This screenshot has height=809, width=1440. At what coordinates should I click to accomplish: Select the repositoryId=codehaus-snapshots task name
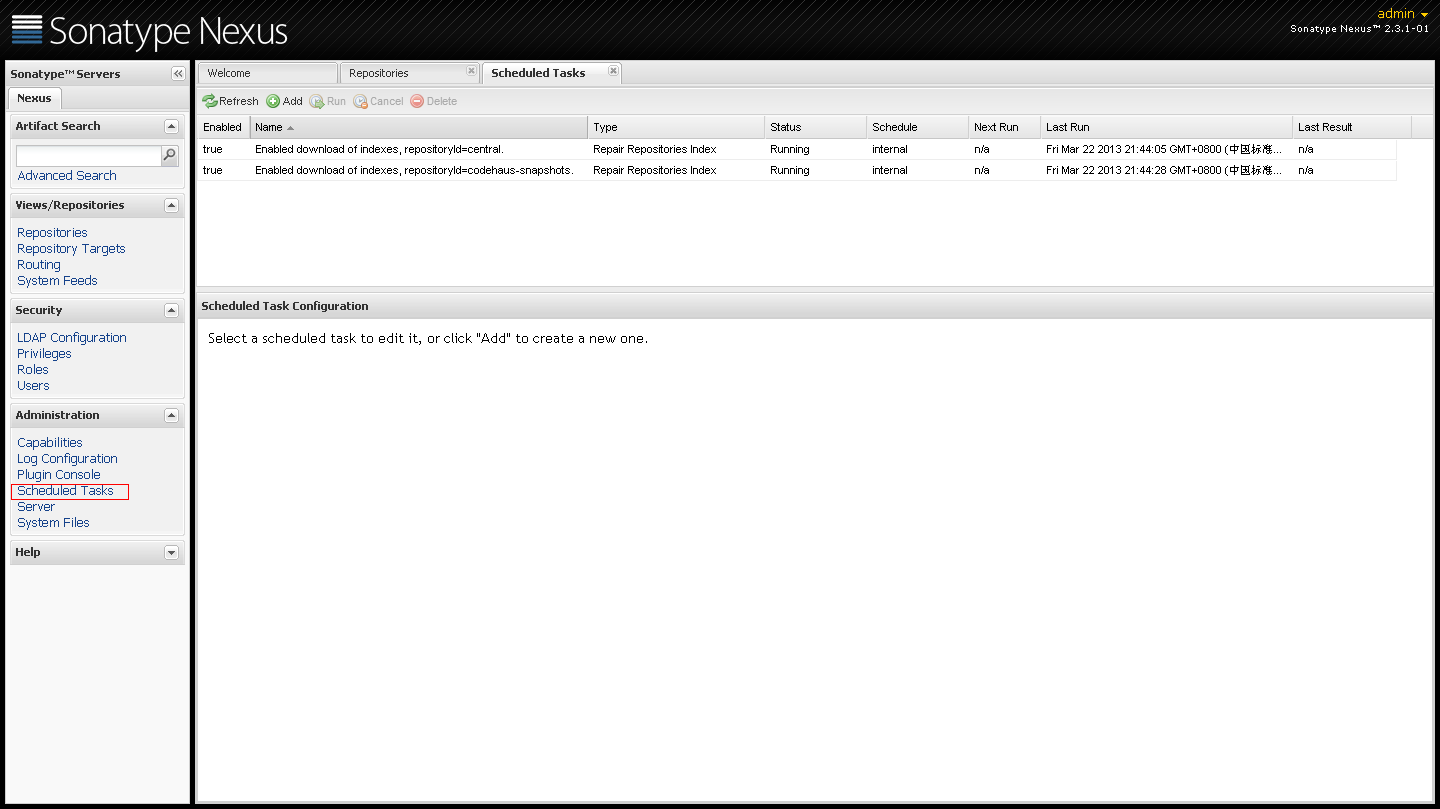[x=414, y=171]
